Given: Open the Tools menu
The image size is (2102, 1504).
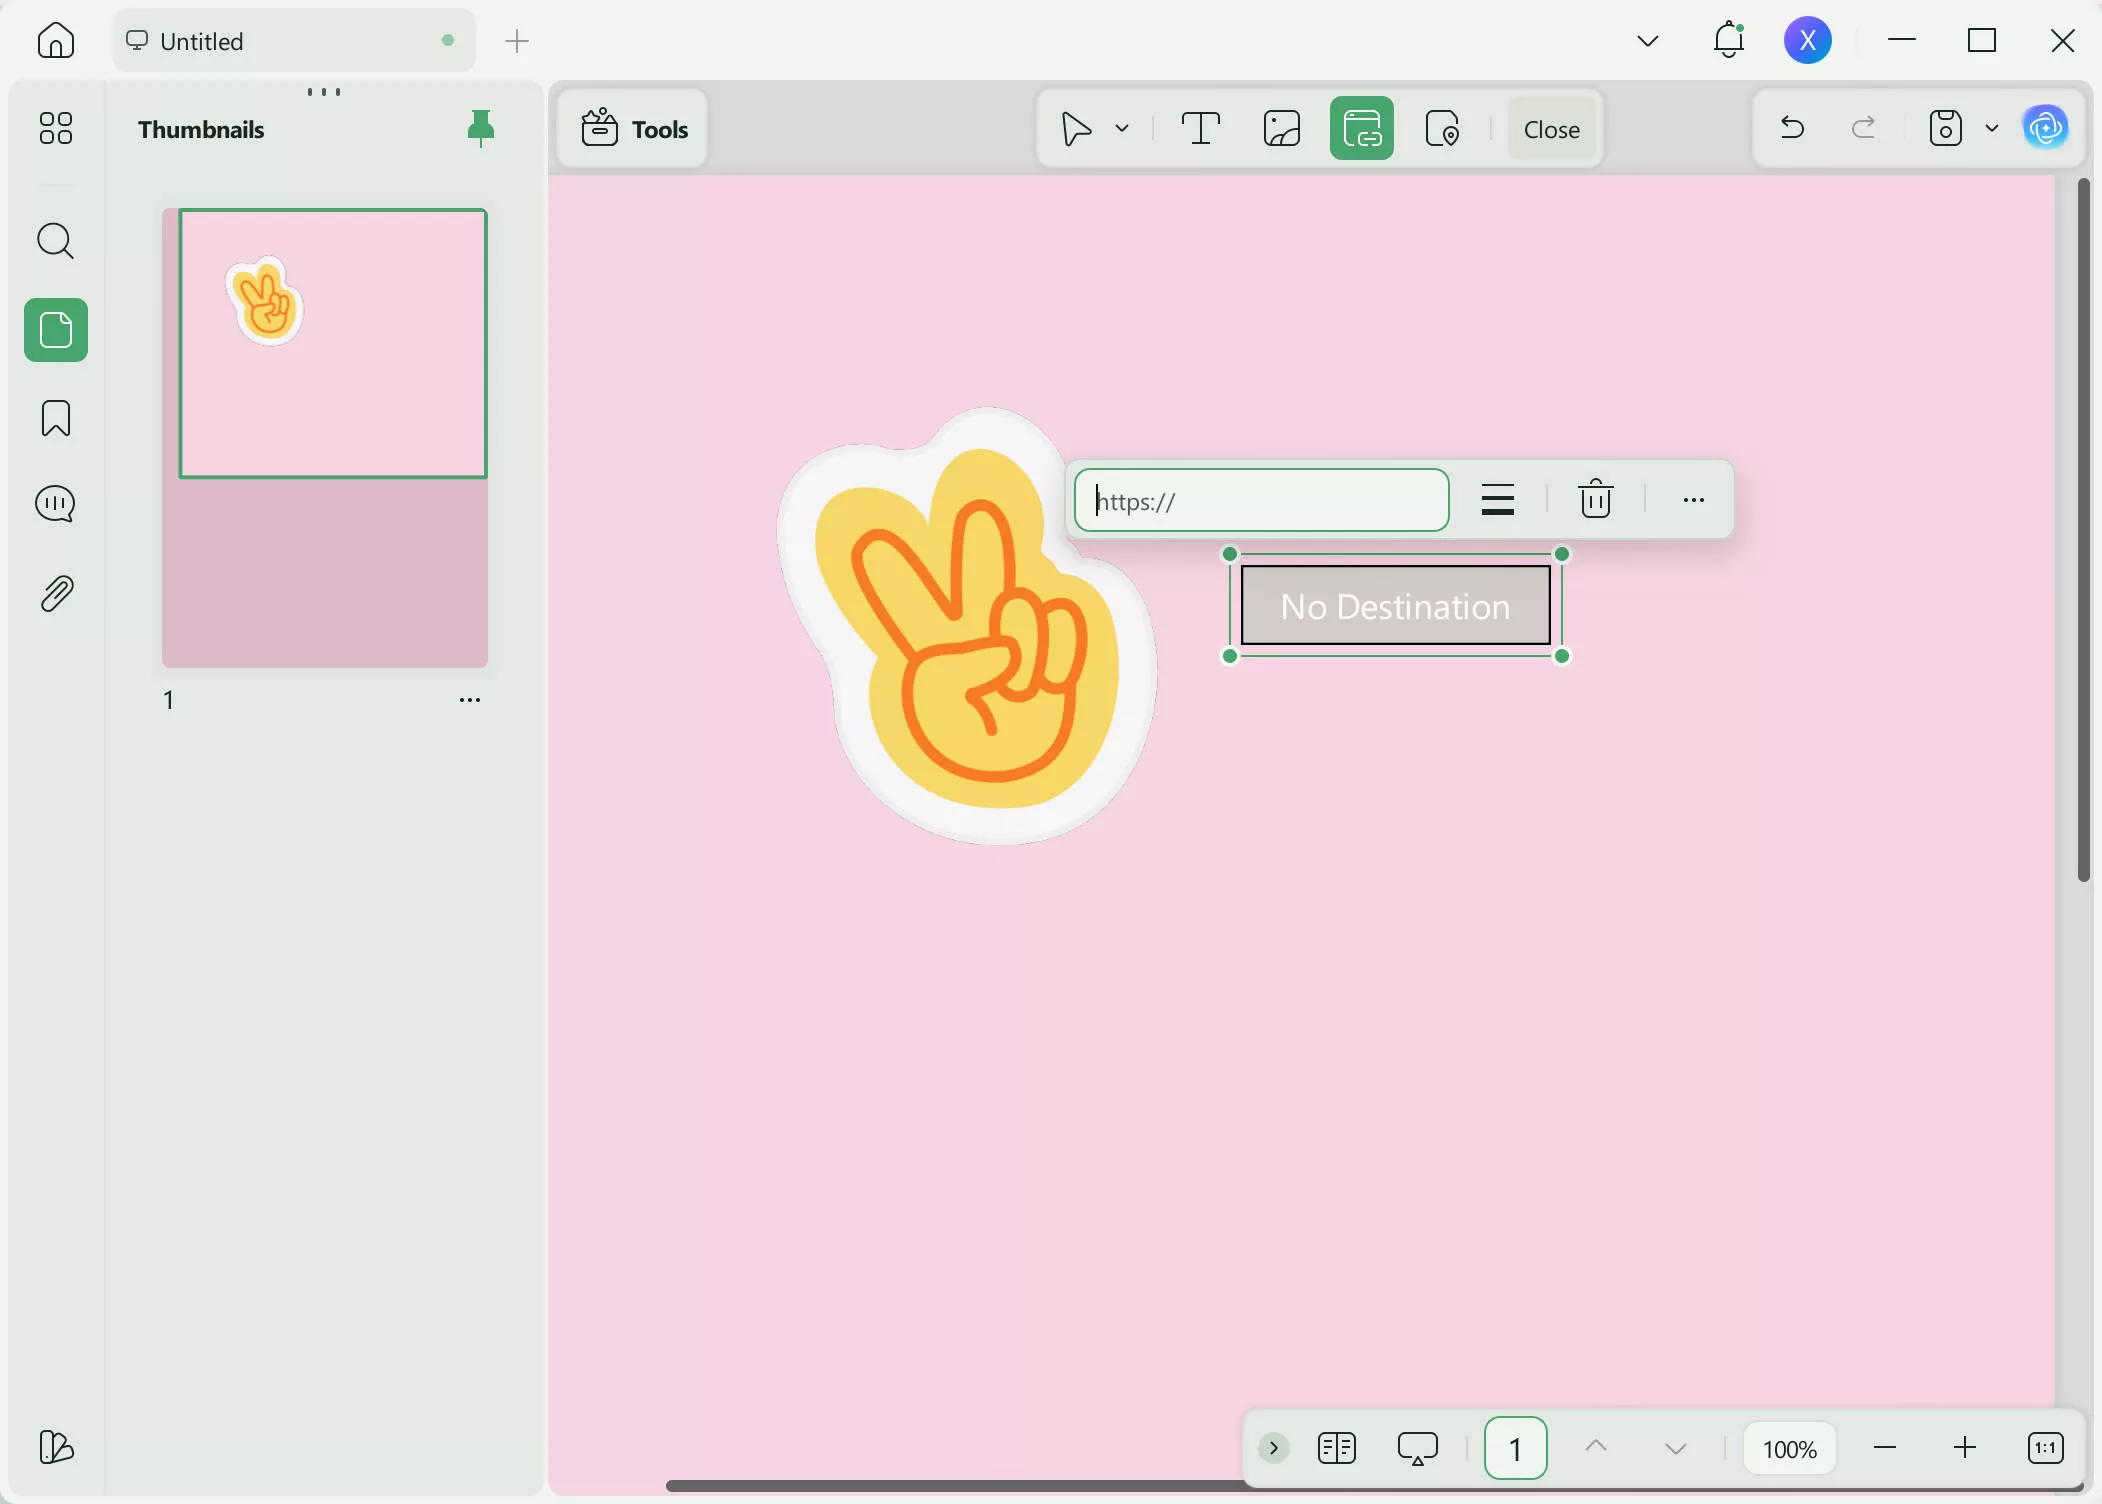Looking at the screenshot, I should (634, 129).
